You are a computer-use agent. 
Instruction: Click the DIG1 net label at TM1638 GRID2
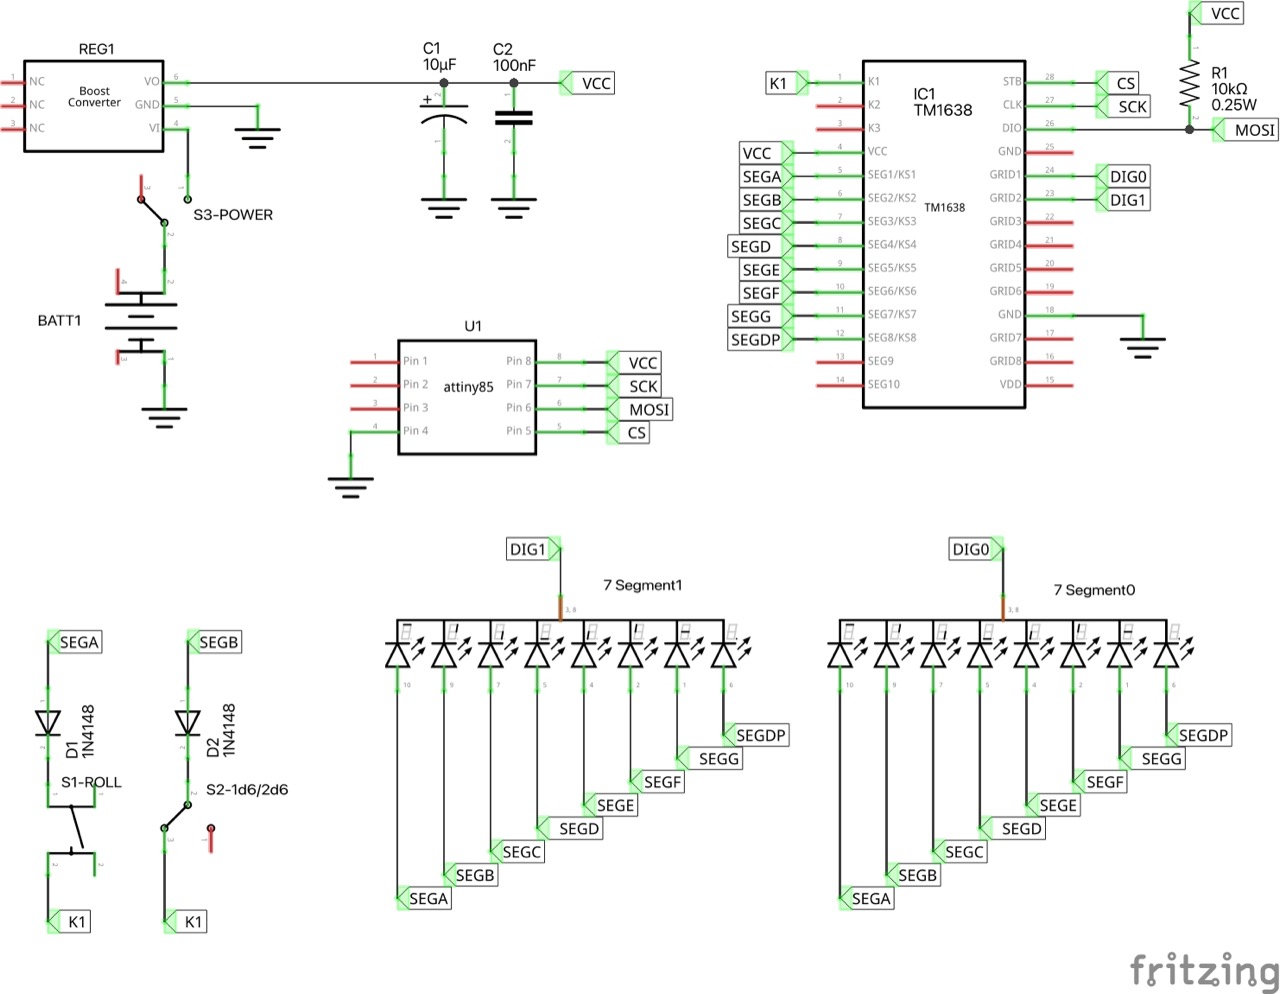1123,200
